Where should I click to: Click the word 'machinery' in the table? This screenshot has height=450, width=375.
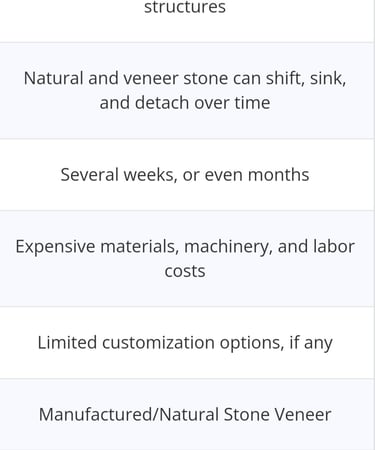click(228, 247)
